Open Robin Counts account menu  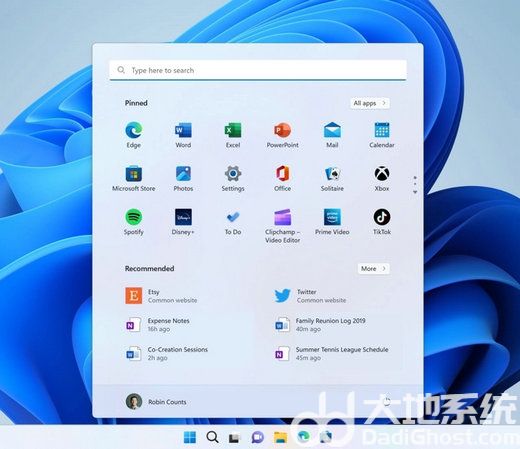click(x=156, y=402)
